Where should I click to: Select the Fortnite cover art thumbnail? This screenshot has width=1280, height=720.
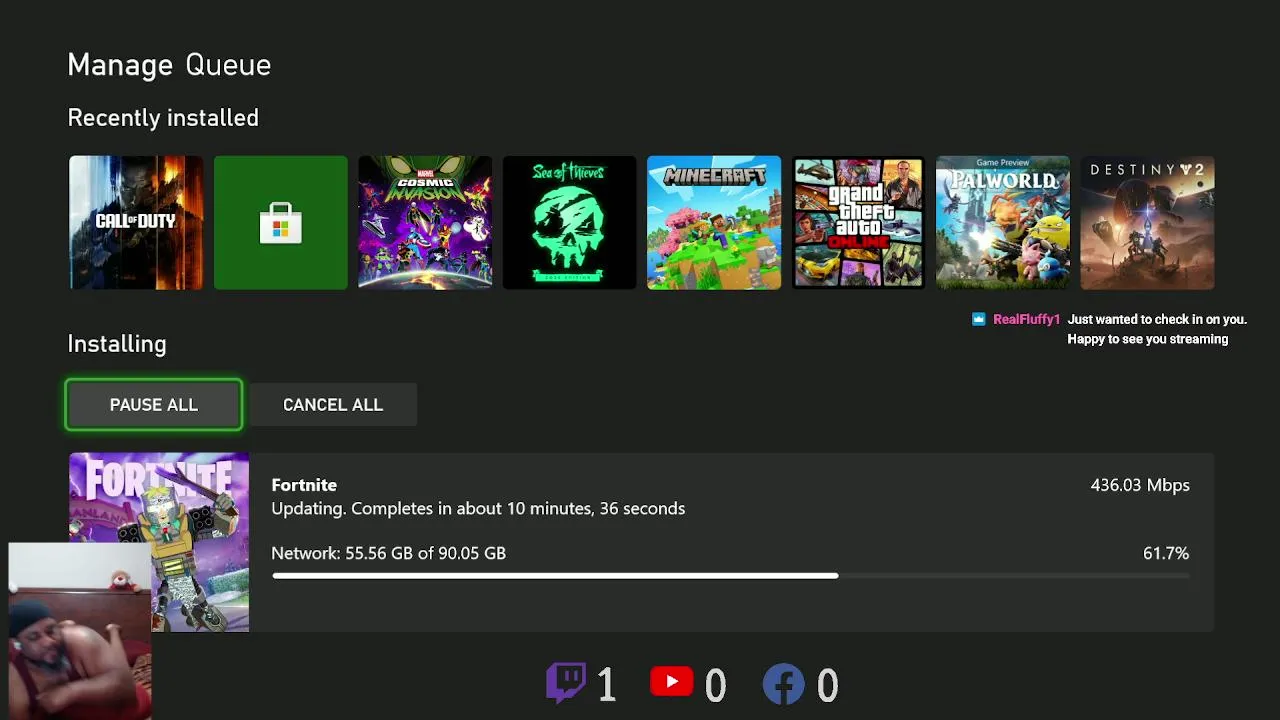(x=159, y=542)
